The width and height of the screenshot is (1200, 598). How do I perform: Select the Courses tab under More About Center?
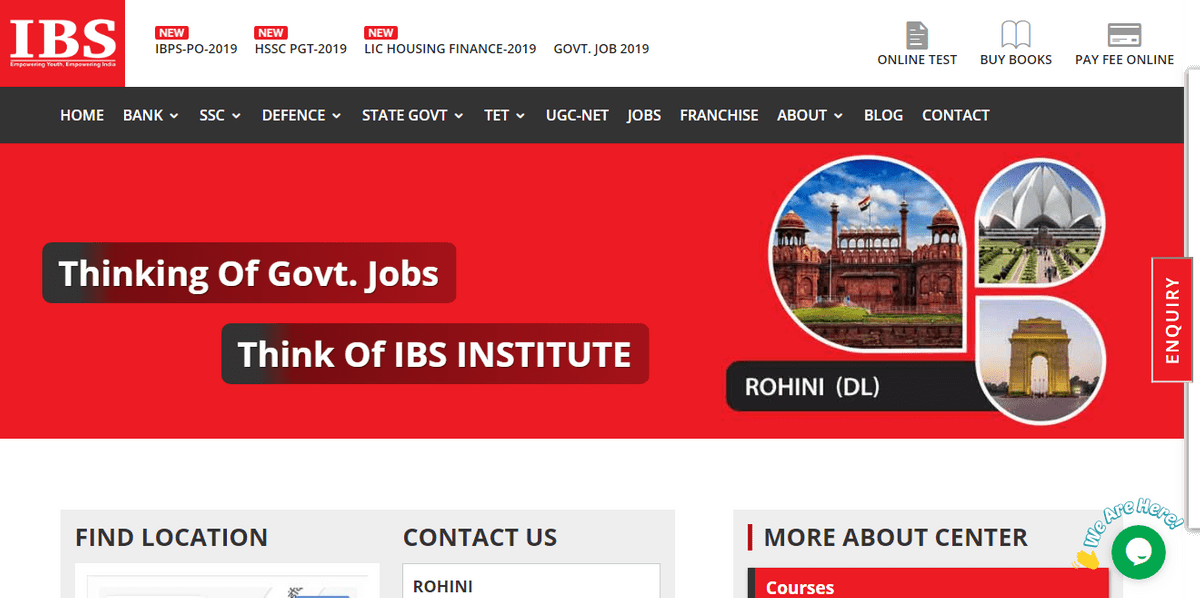[928, 583]
